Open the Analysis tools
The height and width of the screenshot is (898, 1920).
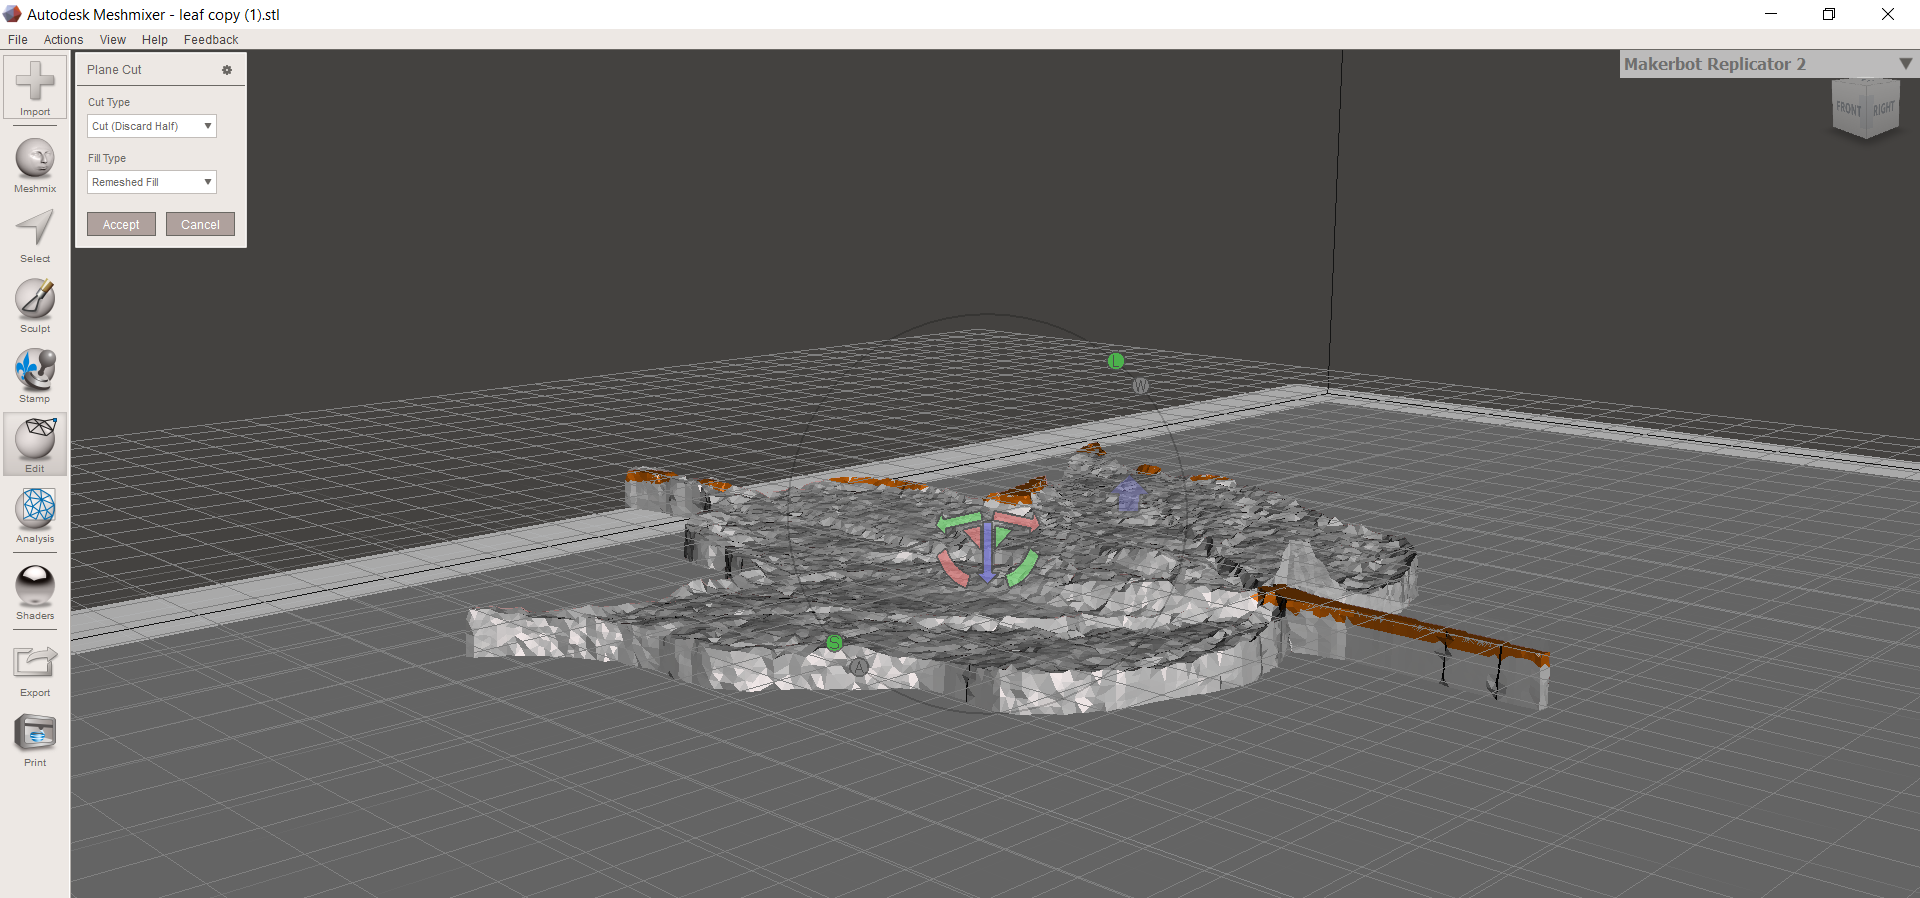[35, 516]
